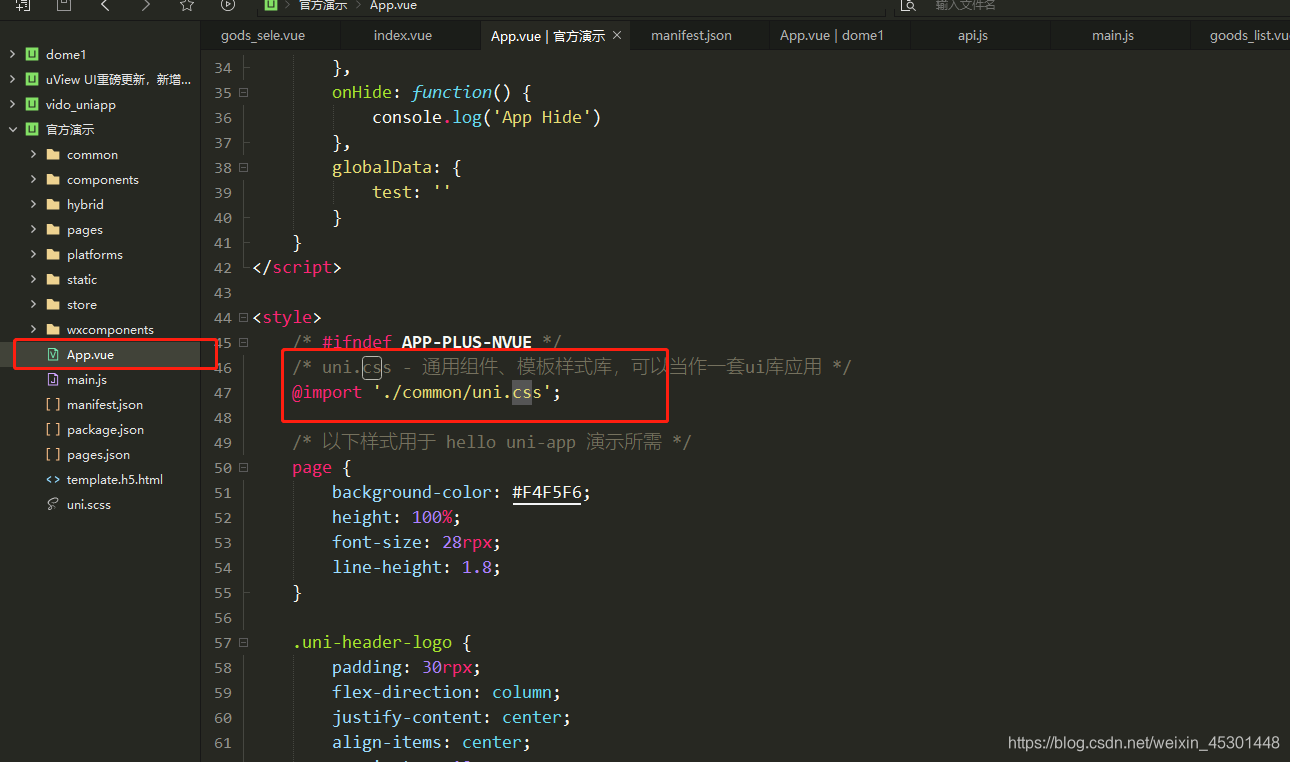Fold the onHide function at line 35

(x=243, y=92)
